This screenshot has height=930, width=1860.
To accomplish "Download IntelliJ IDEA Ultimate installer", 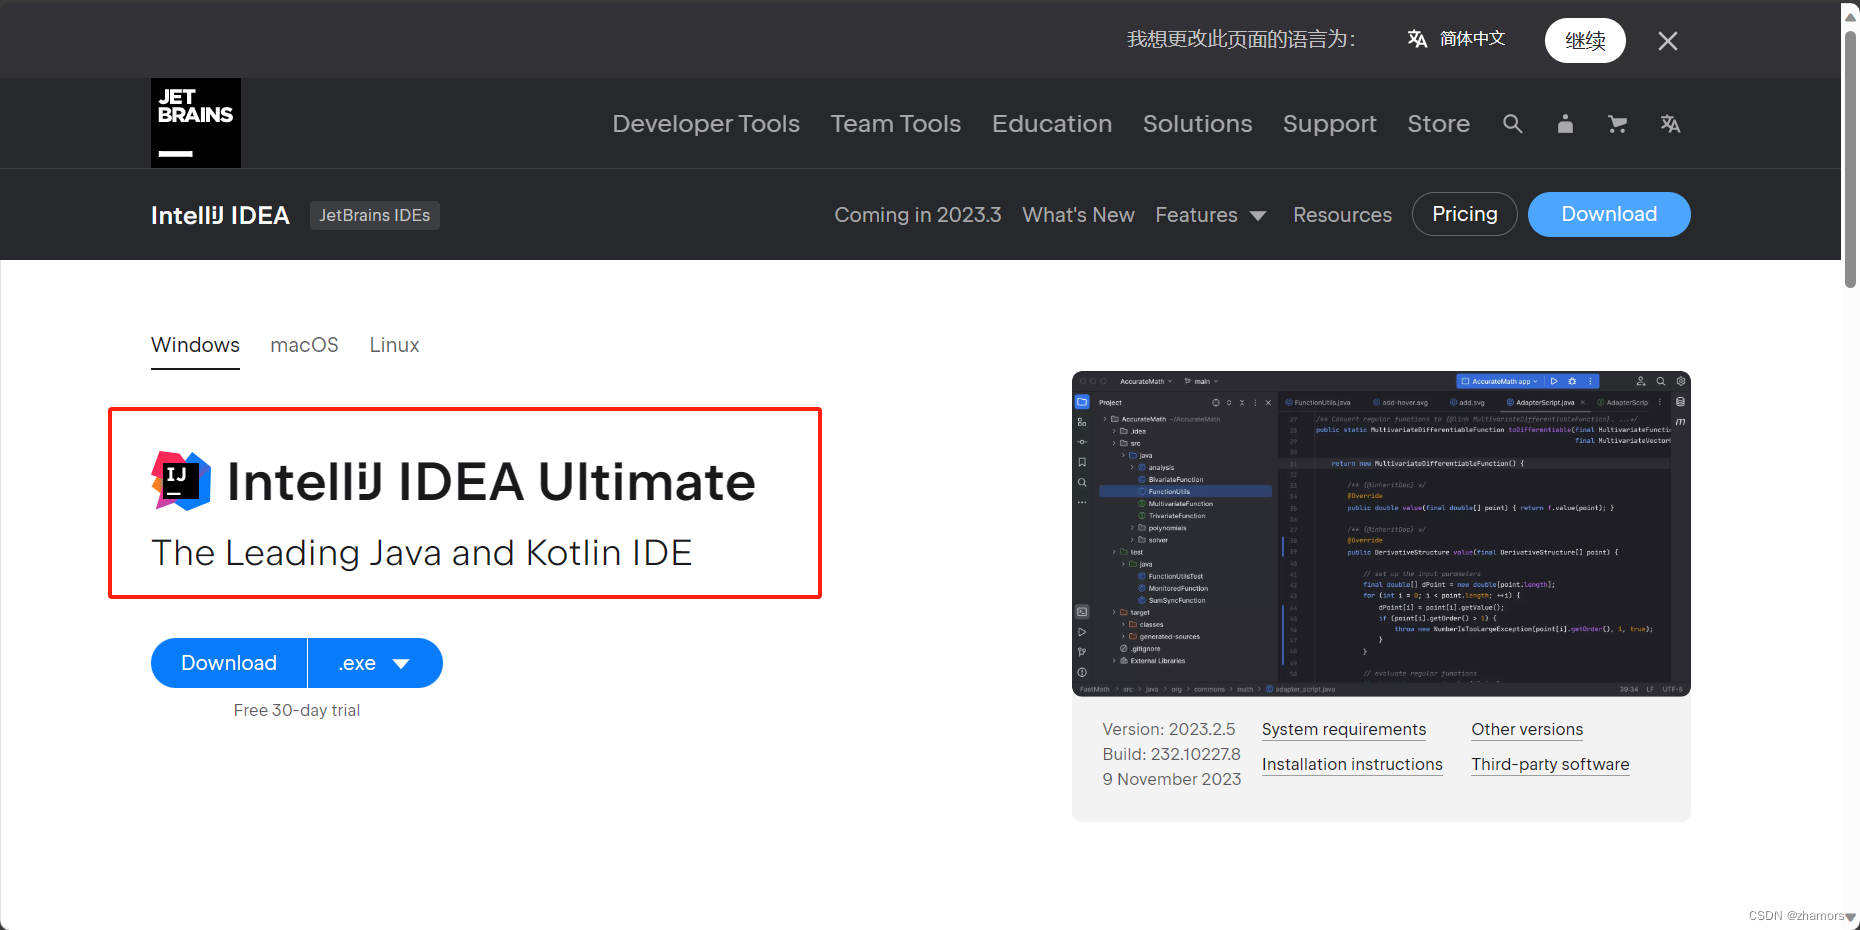I will [x=229, y=663].
